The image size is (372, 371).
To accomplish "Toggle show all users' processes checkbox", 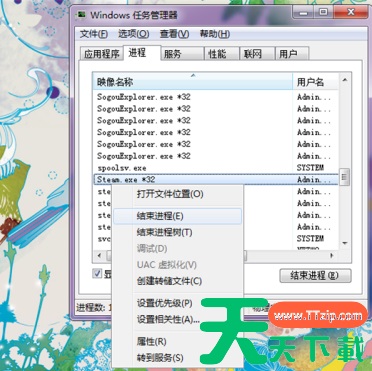I will click(x=97, y=273).
